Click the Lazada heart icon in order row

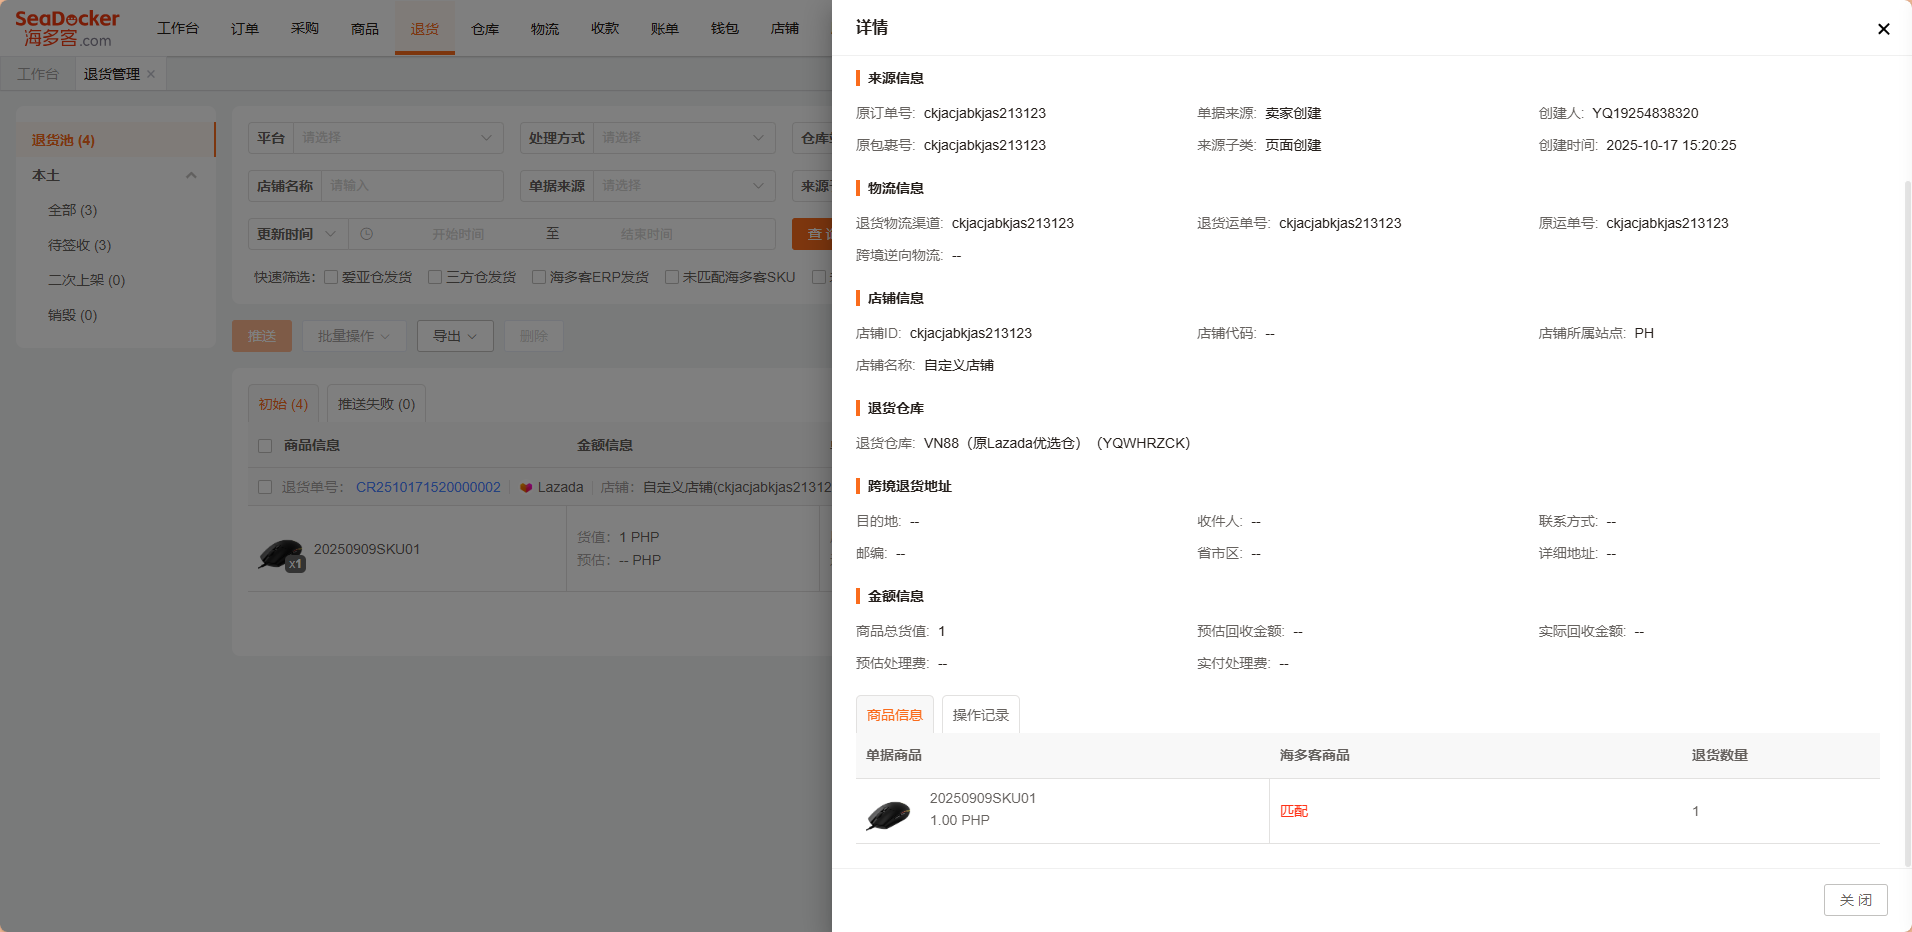click(526, 488)
